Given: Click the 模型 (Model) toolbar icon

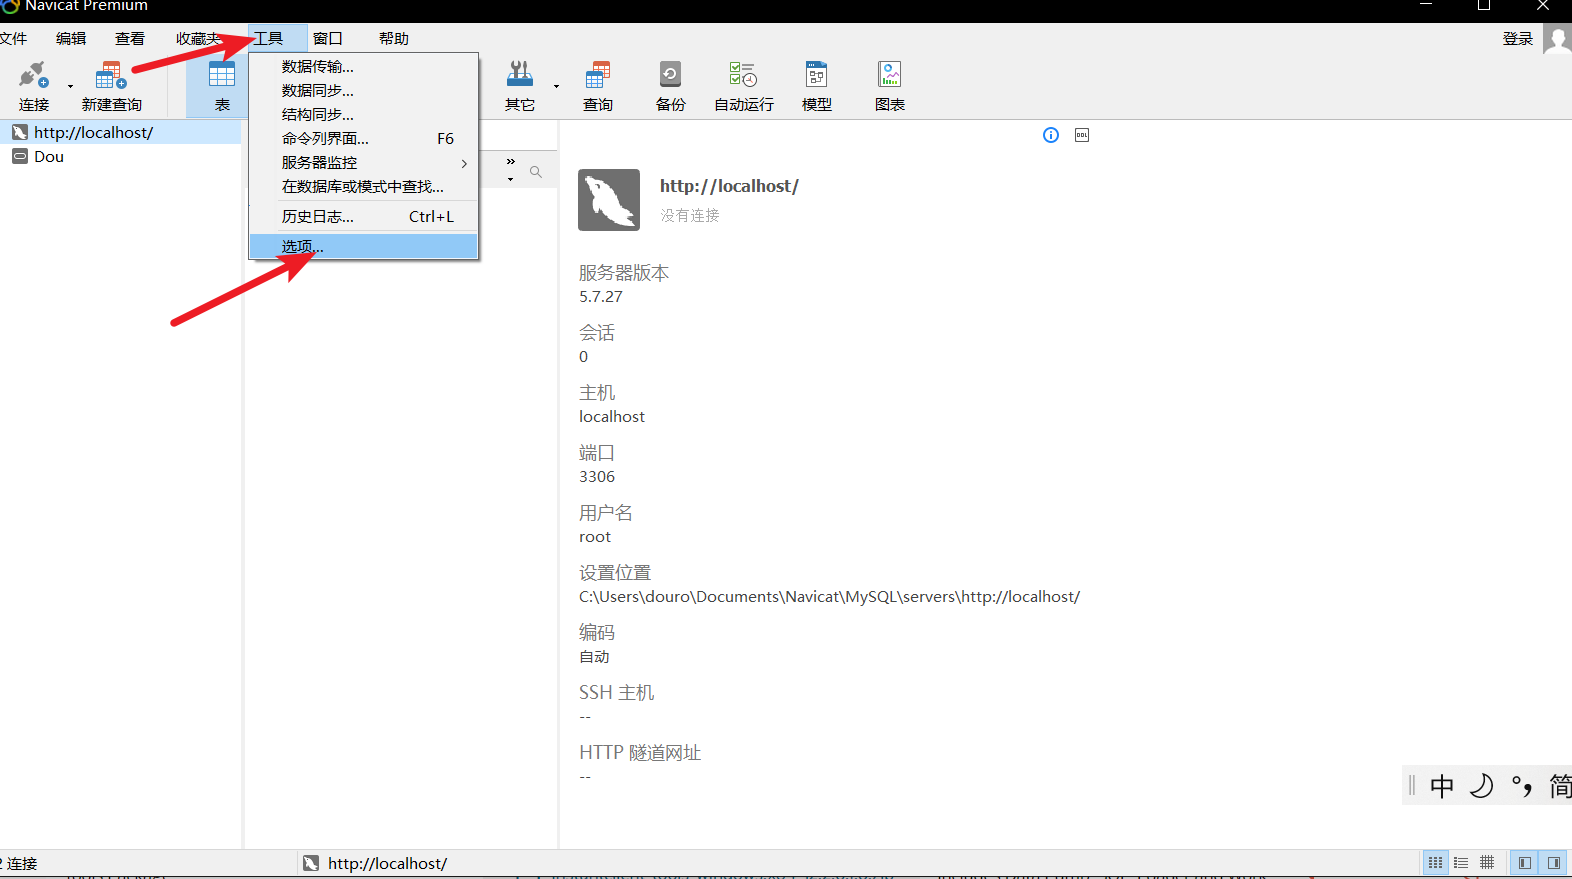Looking at the screenshot, I should point(816,86).
